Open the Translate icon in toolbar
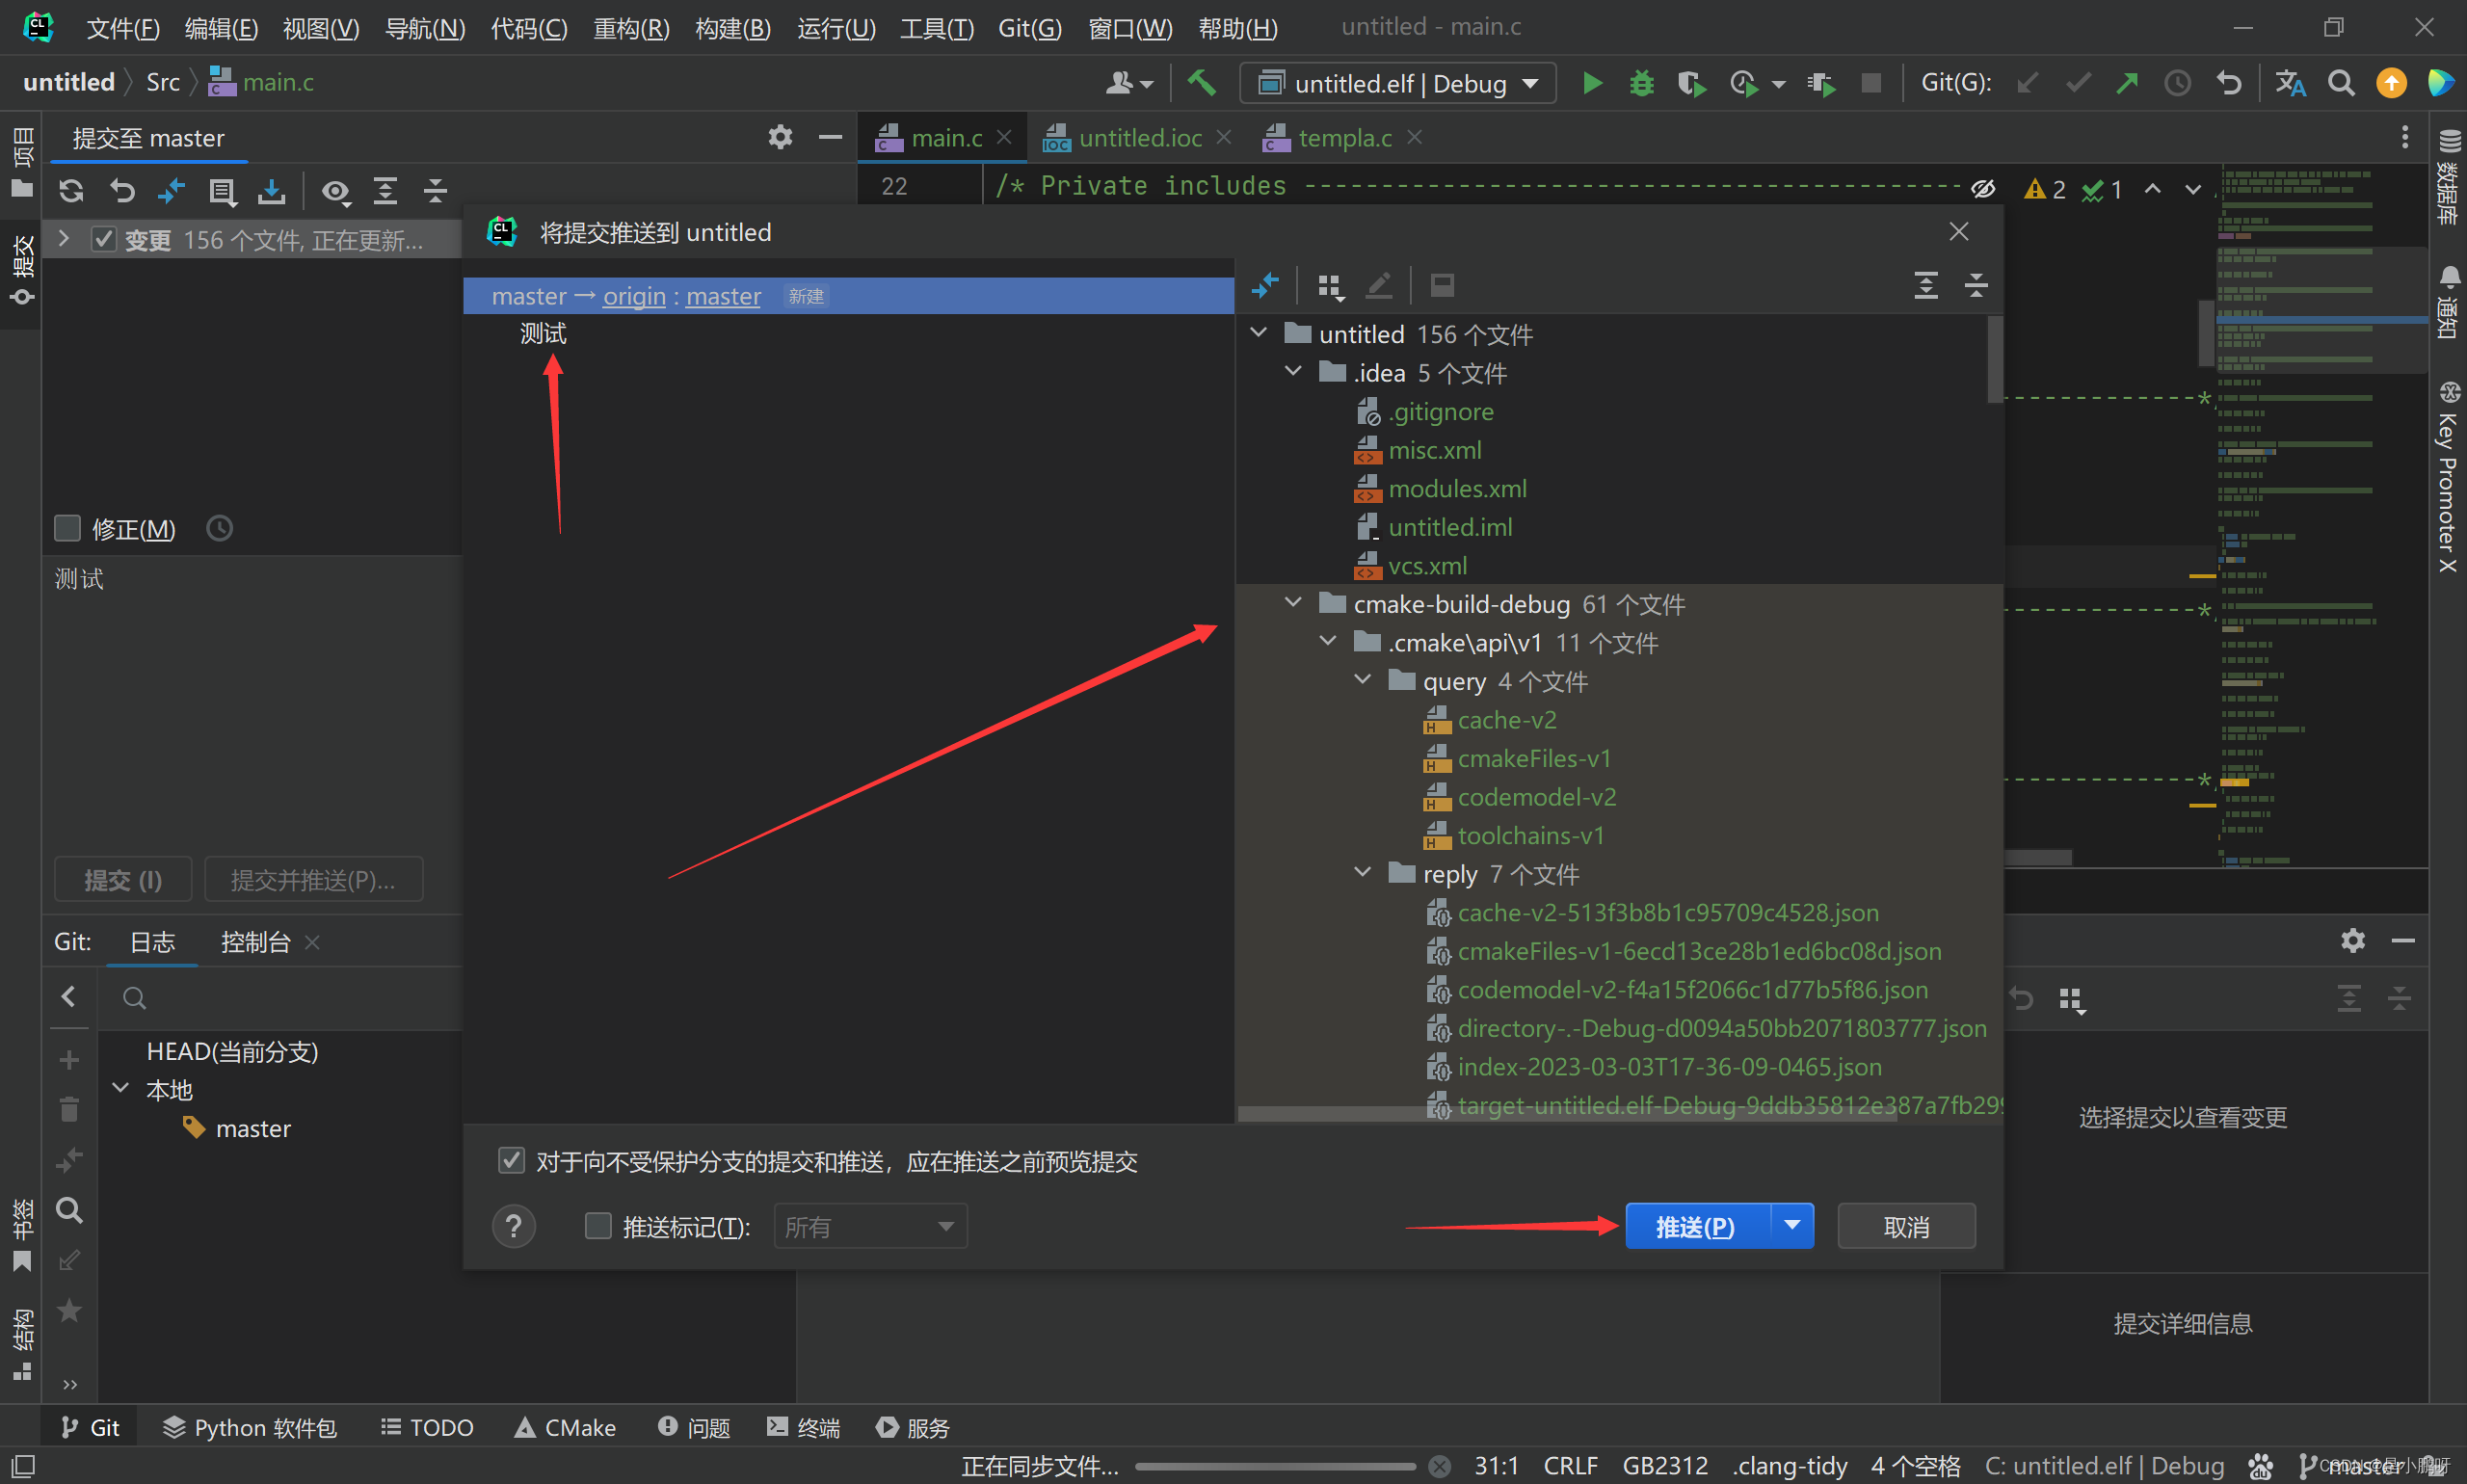 coord(2290,83)
